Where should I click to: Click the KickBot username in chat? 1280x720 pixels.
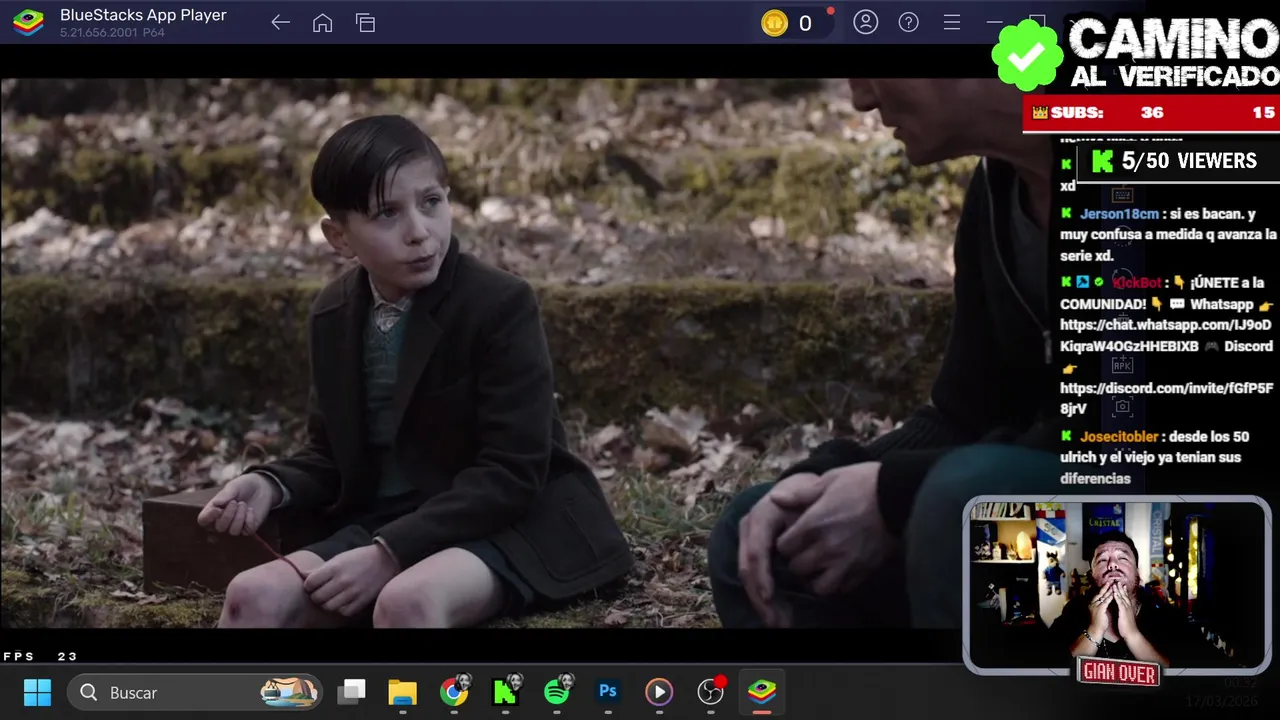coord(1137,283)
